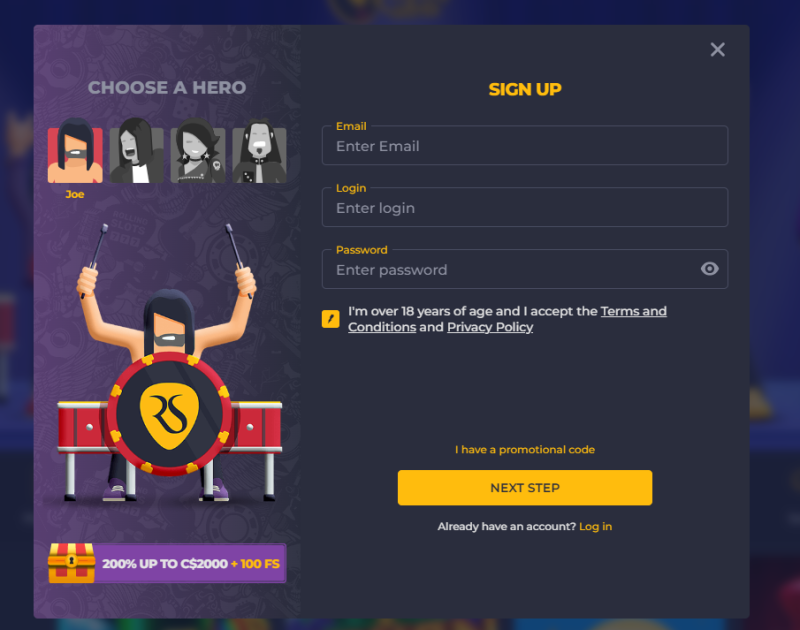Show password with the eye icon

(x=709, y=269)
